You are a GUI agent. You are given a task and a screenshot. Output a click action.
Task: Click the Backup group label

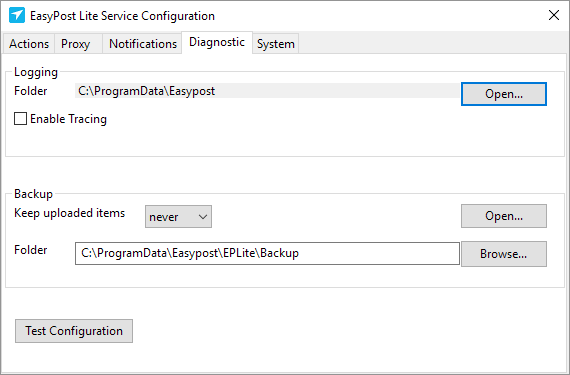pos(33,194)
